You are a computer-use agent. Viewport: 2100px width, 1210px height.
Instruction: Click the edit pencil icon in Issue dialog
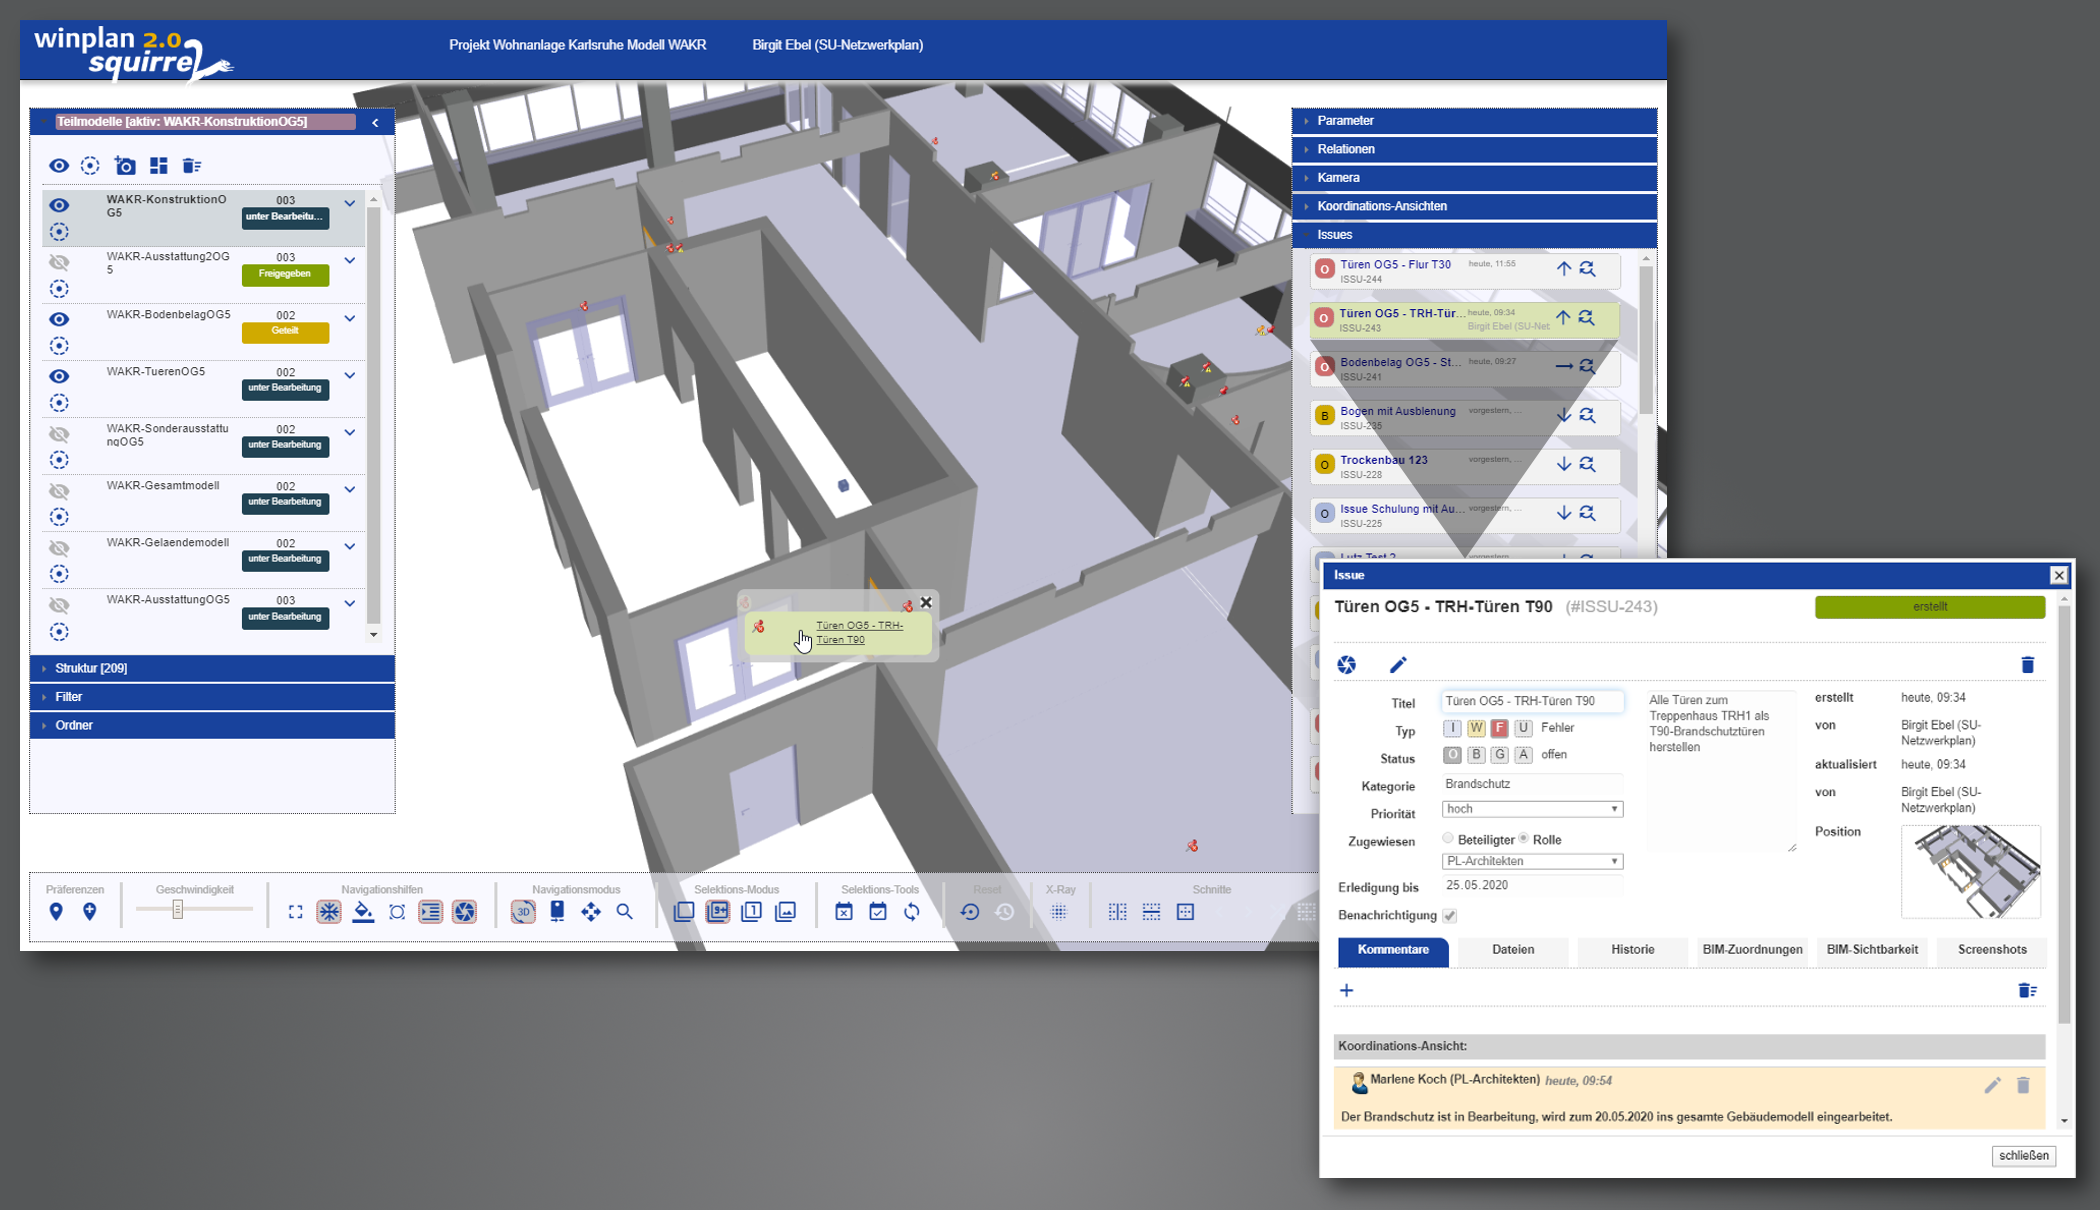[1398, 665]
